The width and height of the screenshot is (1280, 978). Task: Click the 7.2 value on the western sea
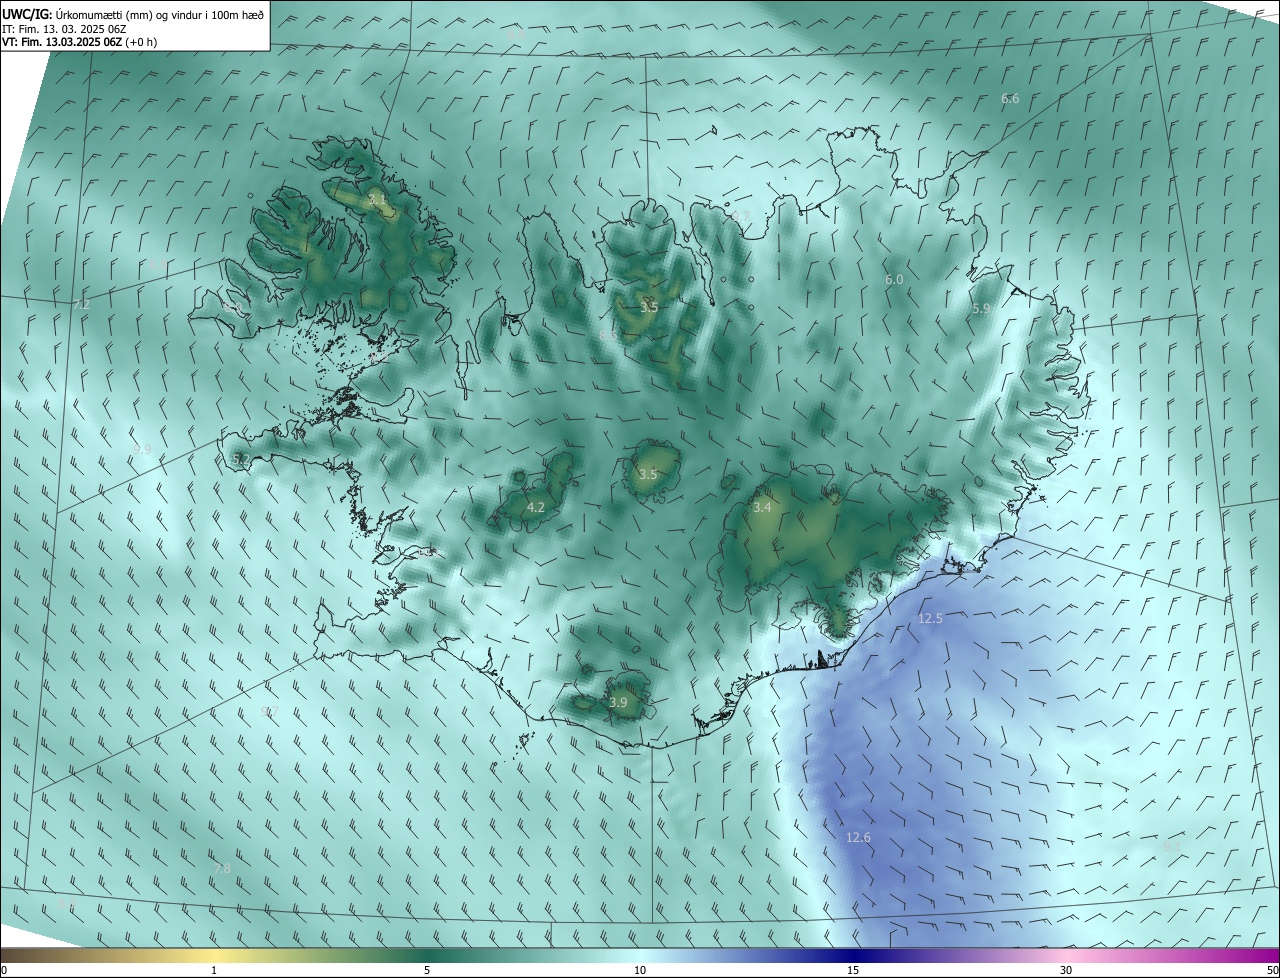(82, 304)
